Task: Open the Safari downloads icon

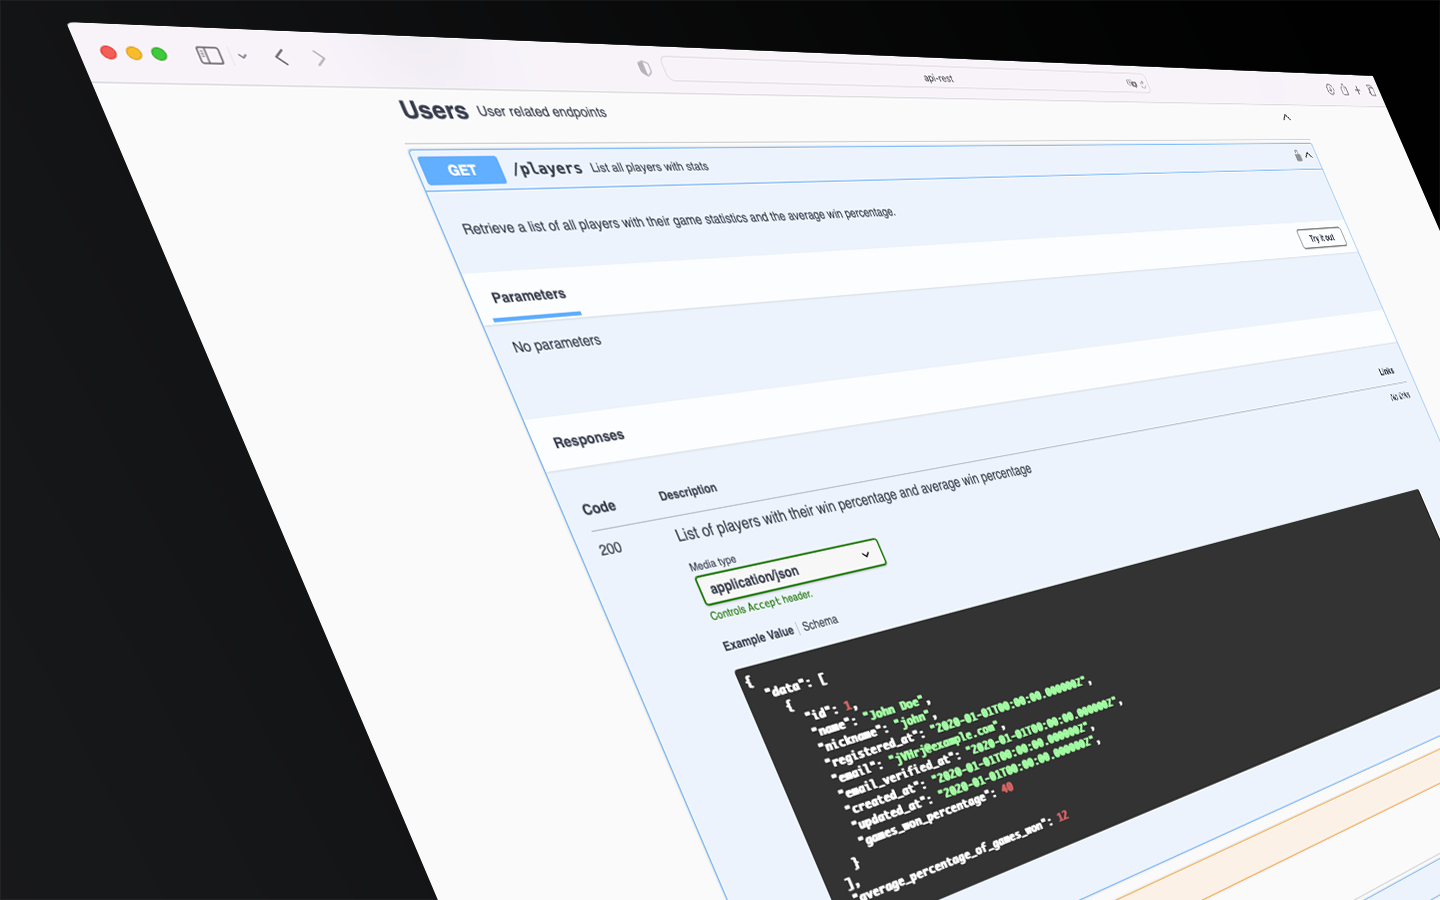Action: [x=1330, y=89]
